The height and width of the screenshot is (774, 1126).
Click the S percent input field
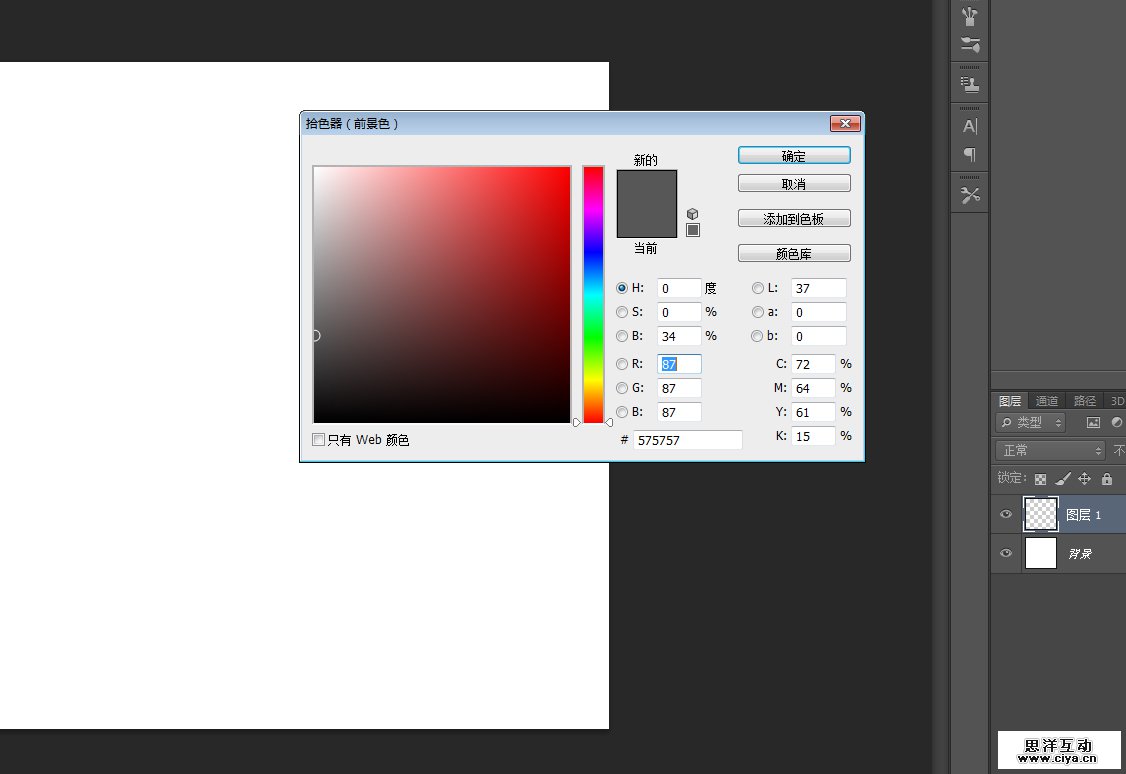click(679, 312)
